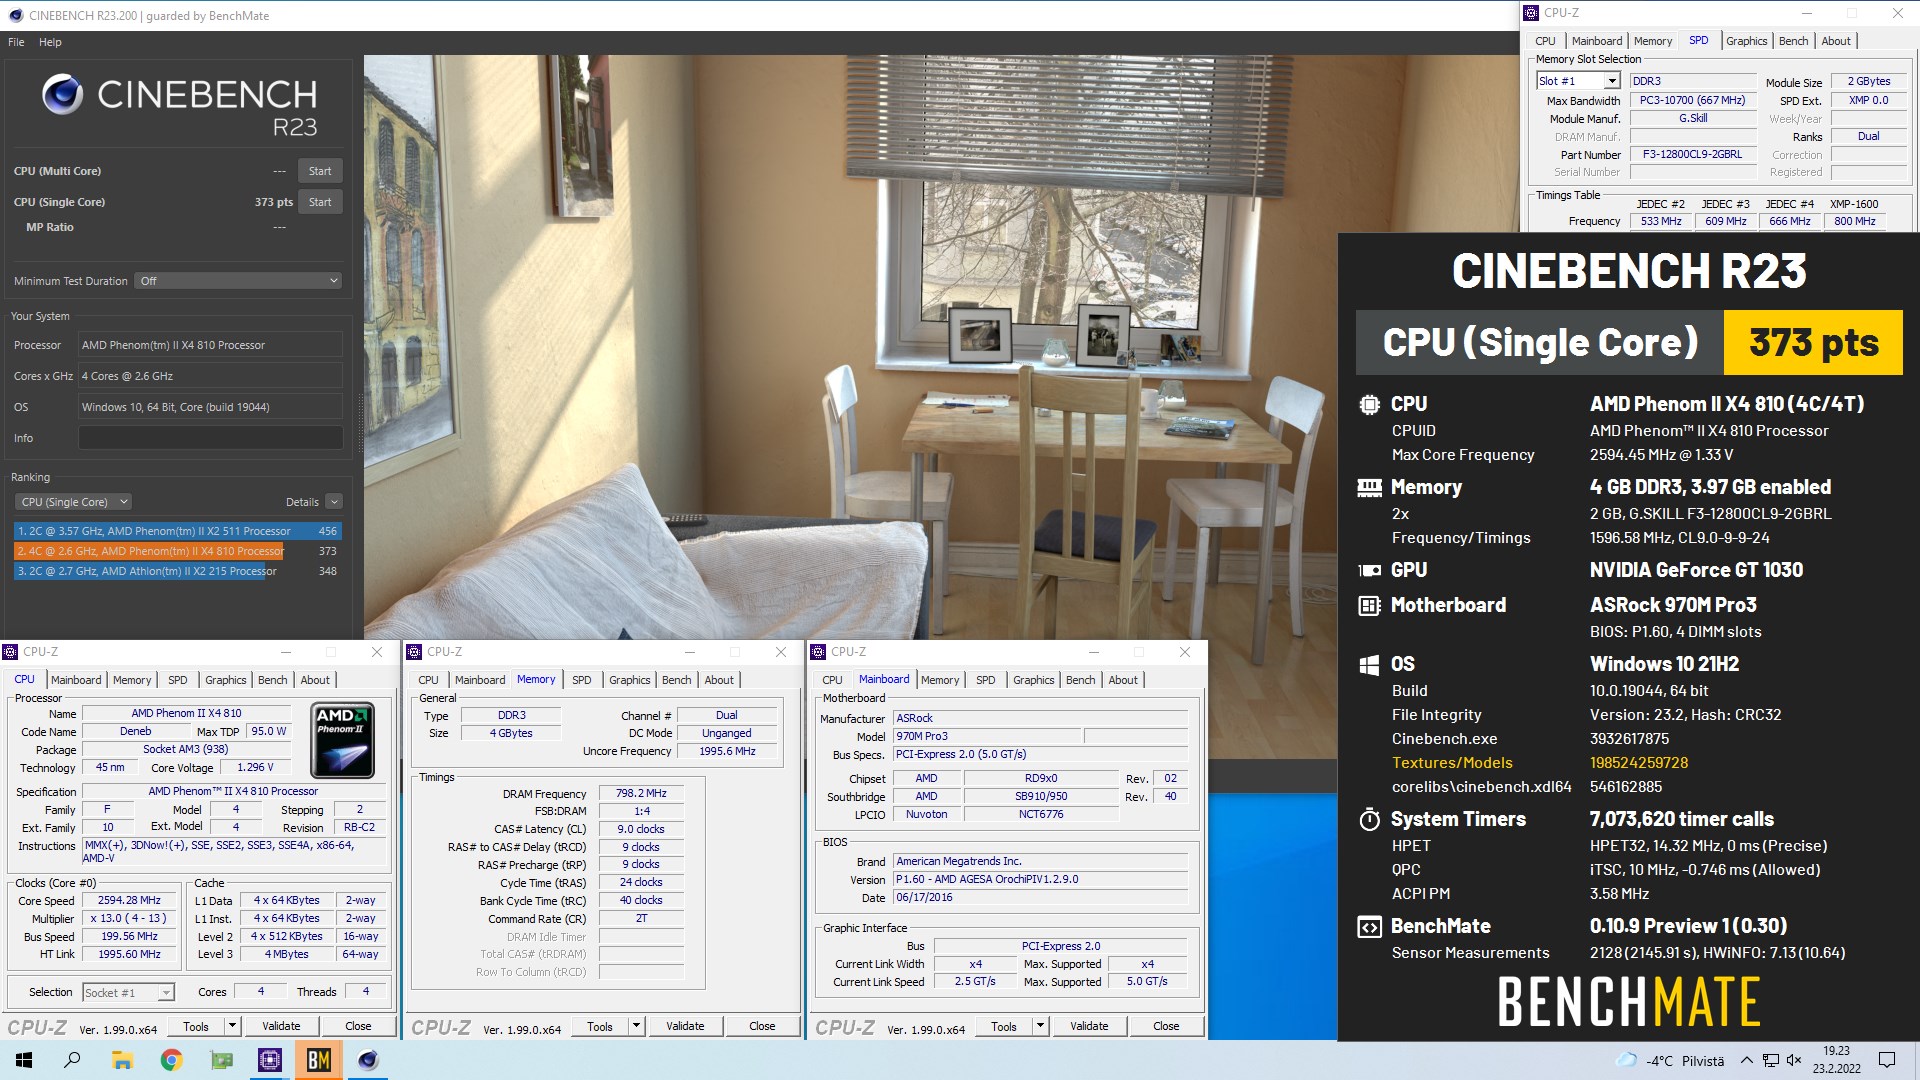Open taskbar search magnifier
Image resolution: width=1920 pixels, height=1080 pixels.
[x=72, y=1060]
